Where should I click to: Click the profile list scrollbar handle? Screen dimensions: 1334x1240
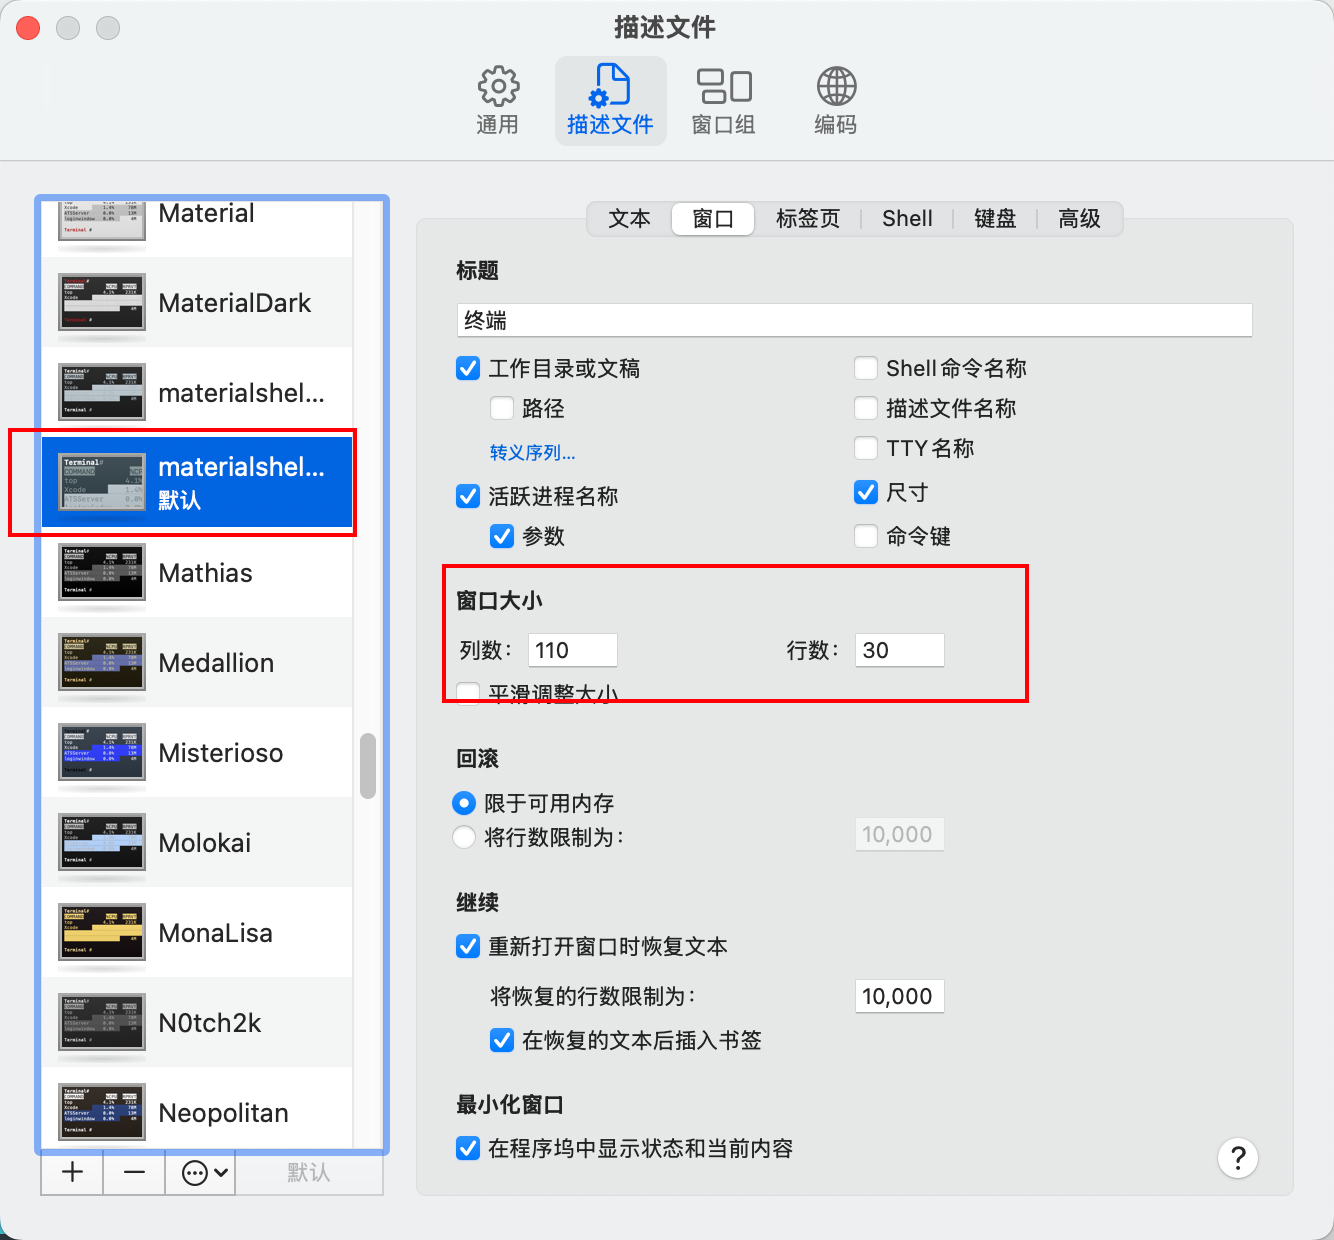click(x=368, y=766)
